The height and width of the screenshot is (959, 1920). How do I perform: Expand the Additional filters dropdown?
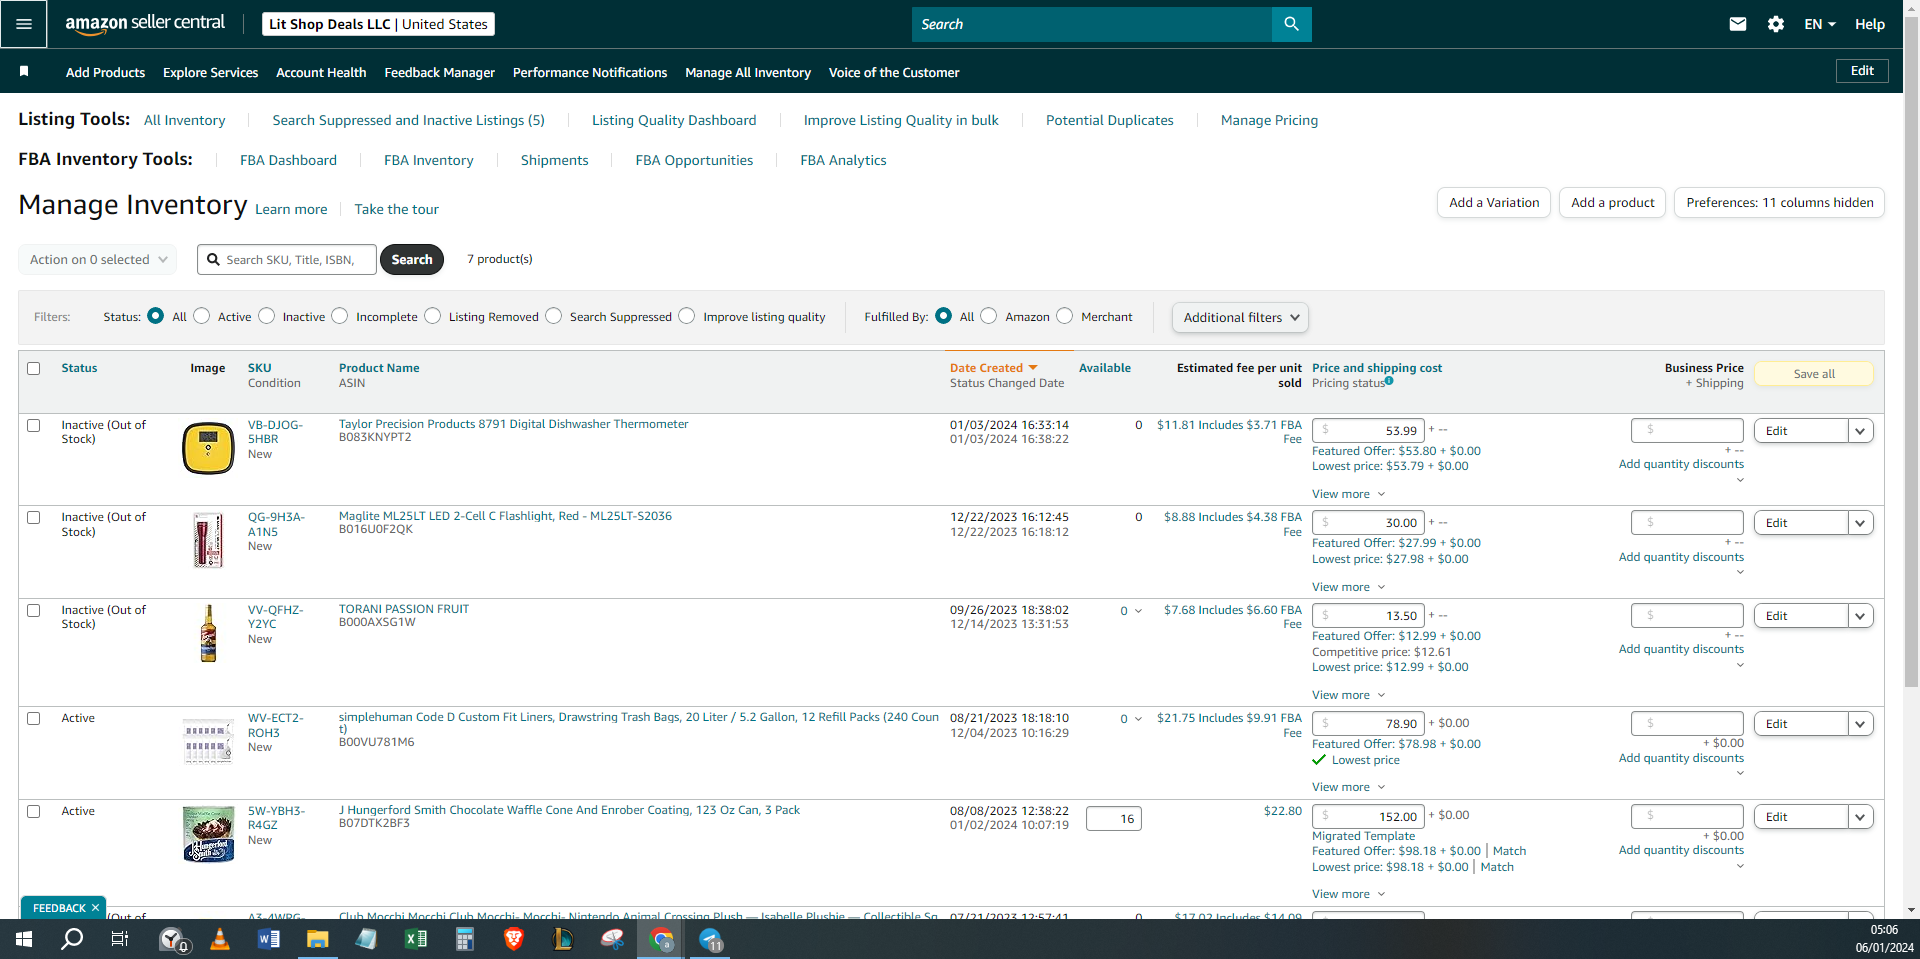click(x=1240, y=317)
